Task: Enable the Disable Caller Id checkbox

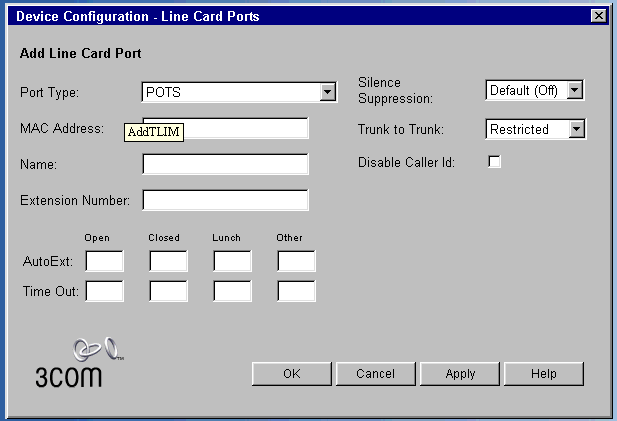Action: [x=494, y=162]
